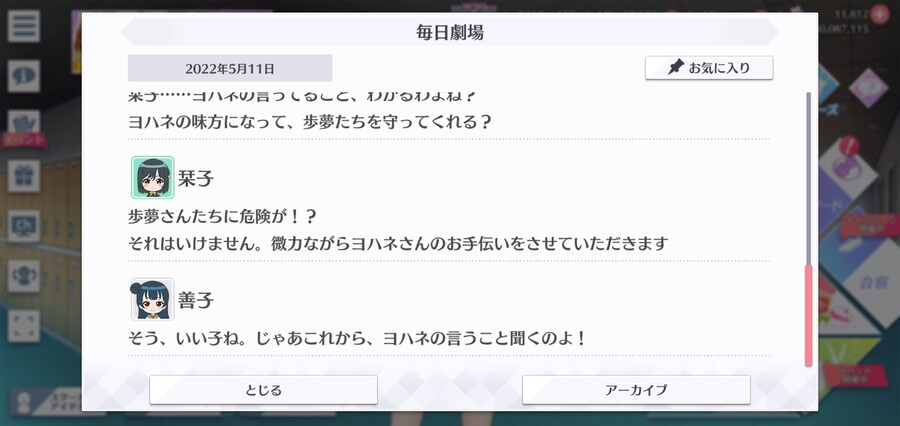Open the hamburger menu icon
Screen dimensions: 900x426
coord(24,26)
